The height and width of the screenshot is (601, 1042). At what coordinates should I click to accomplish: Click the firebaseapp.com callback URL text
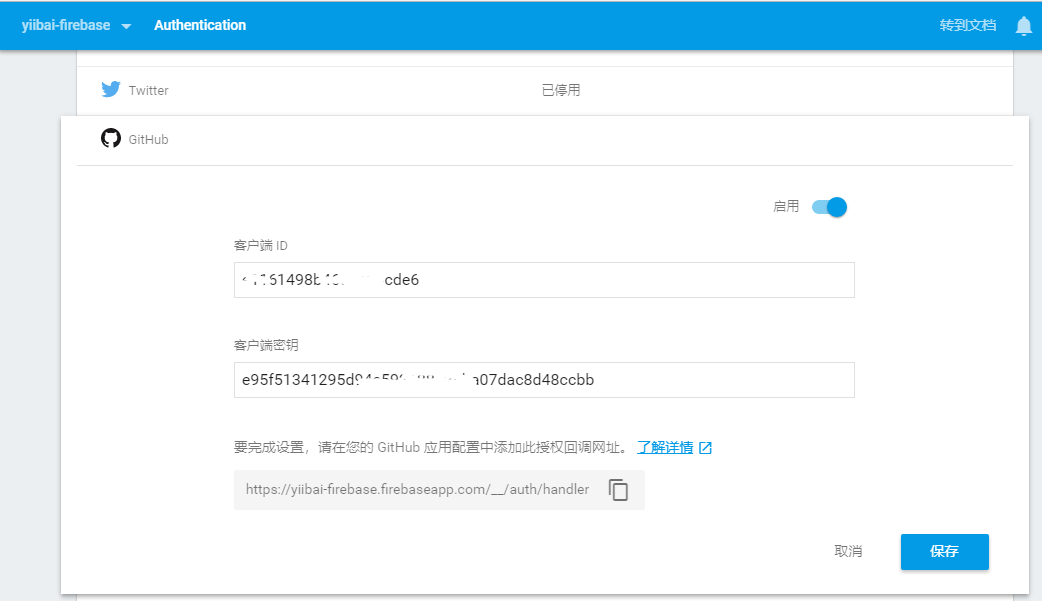[417, 490]
